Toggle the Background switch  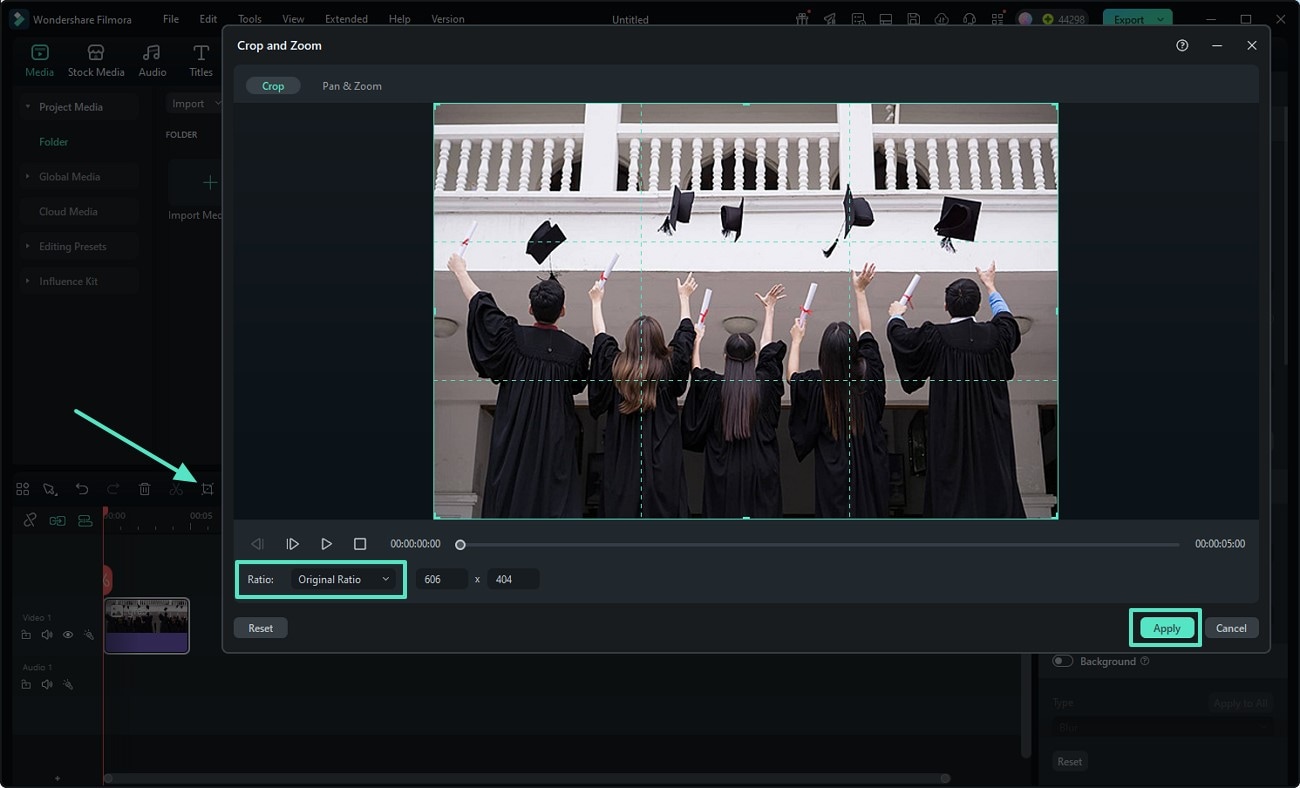[1062, 661]
